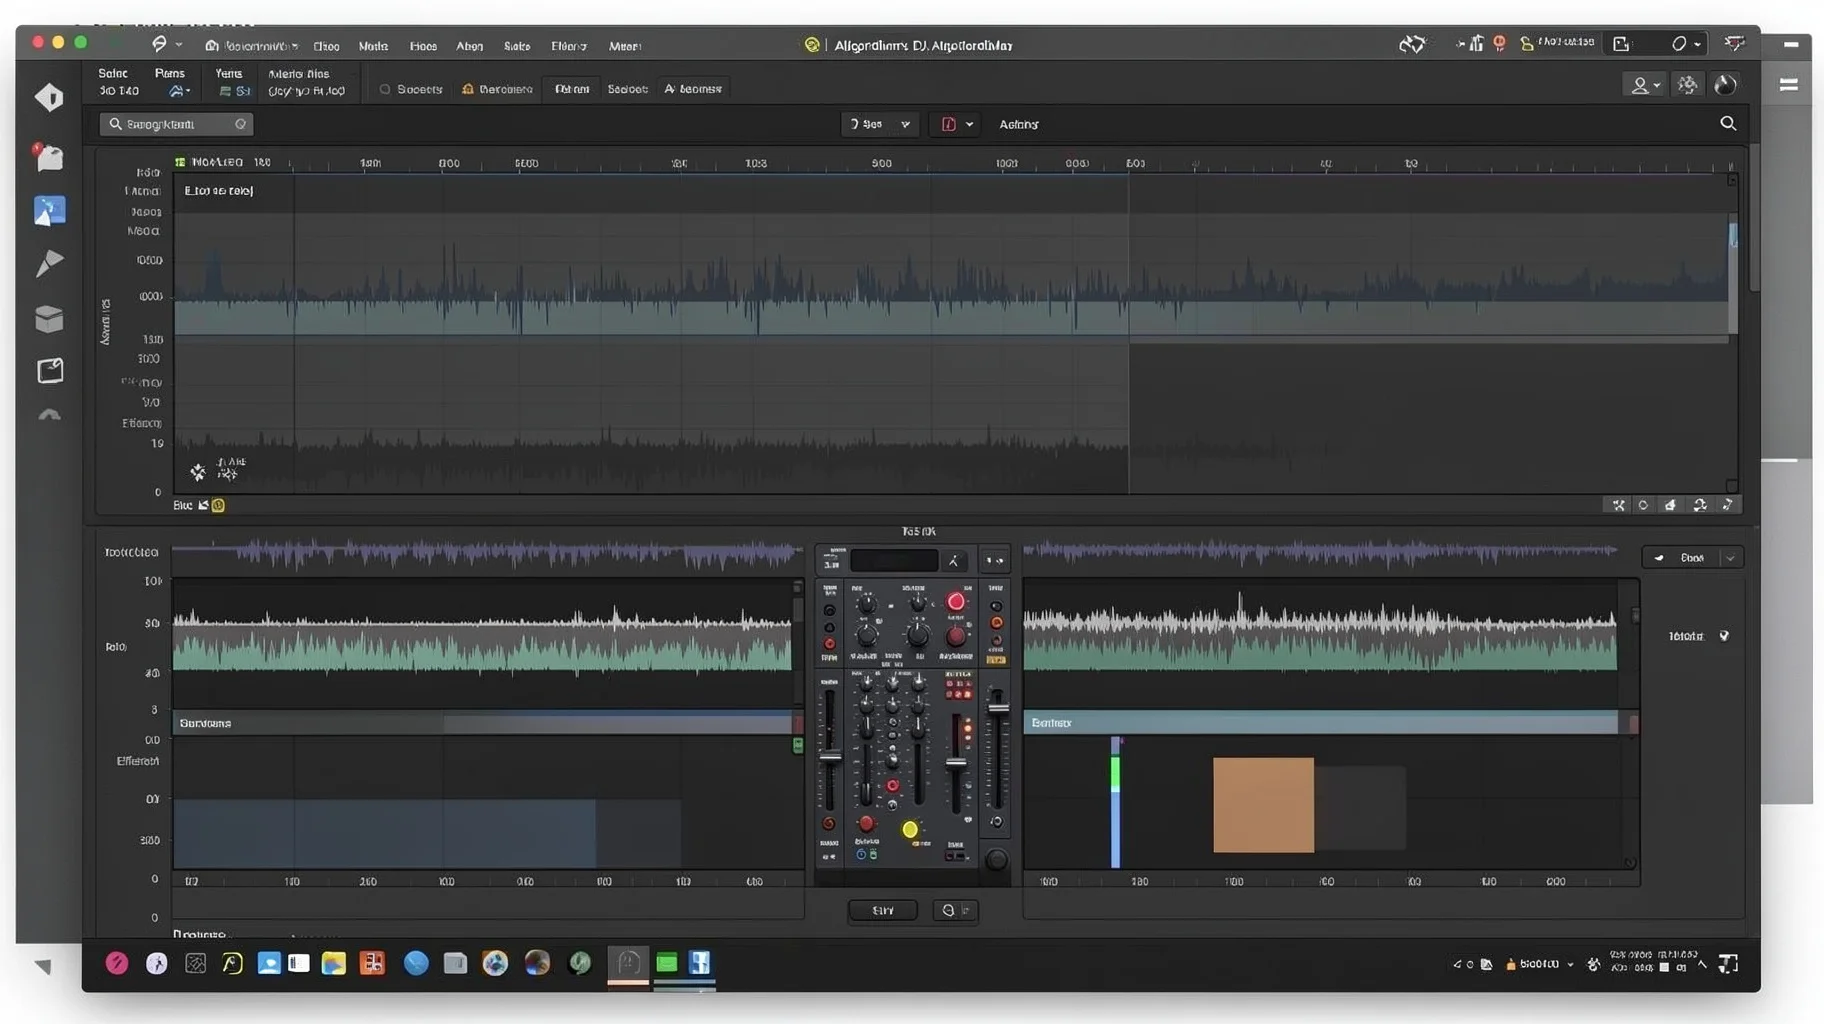1824x1024 pixels.
Task: Click the funnel filter icon at top right
Action: [x=1735, y=43]
